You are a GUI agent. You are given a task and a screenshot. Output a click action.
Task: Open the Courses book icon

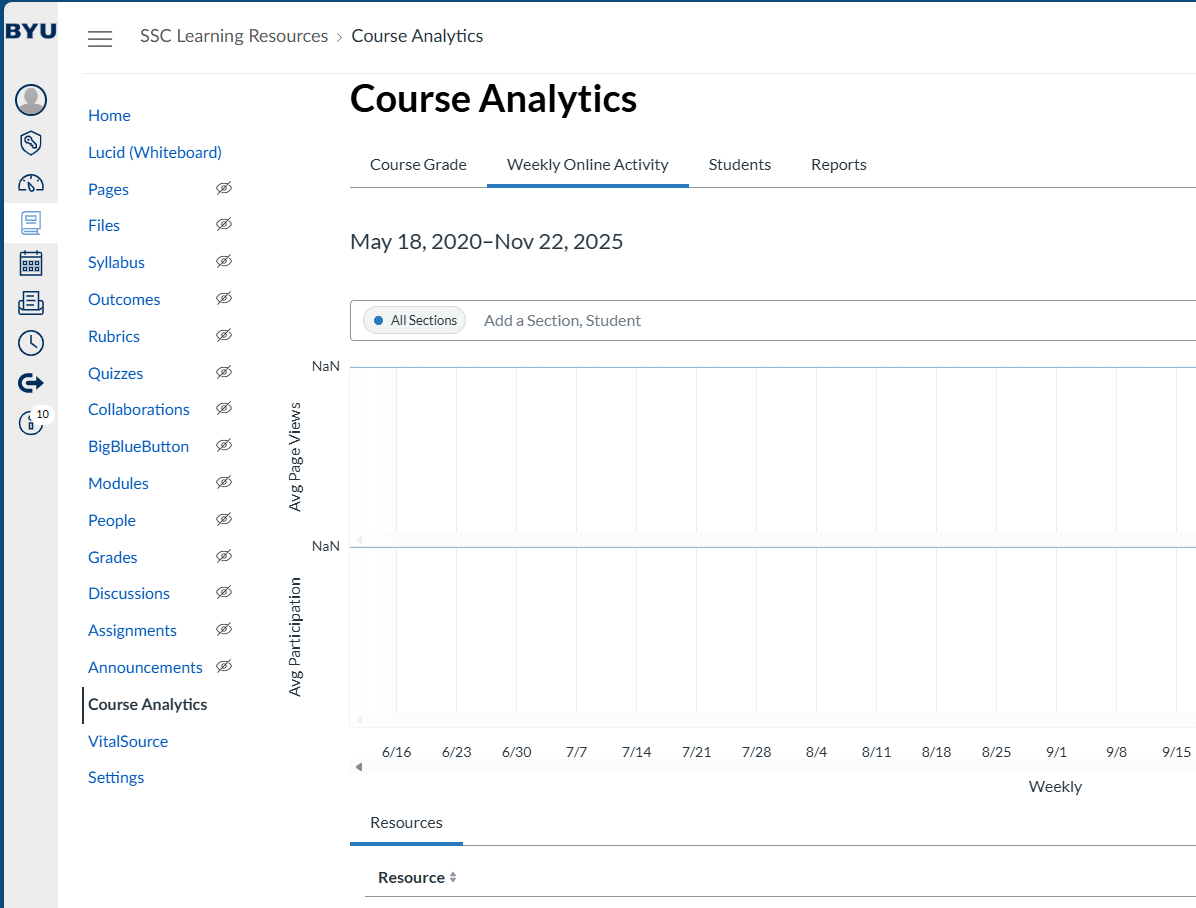click(31, 223)
